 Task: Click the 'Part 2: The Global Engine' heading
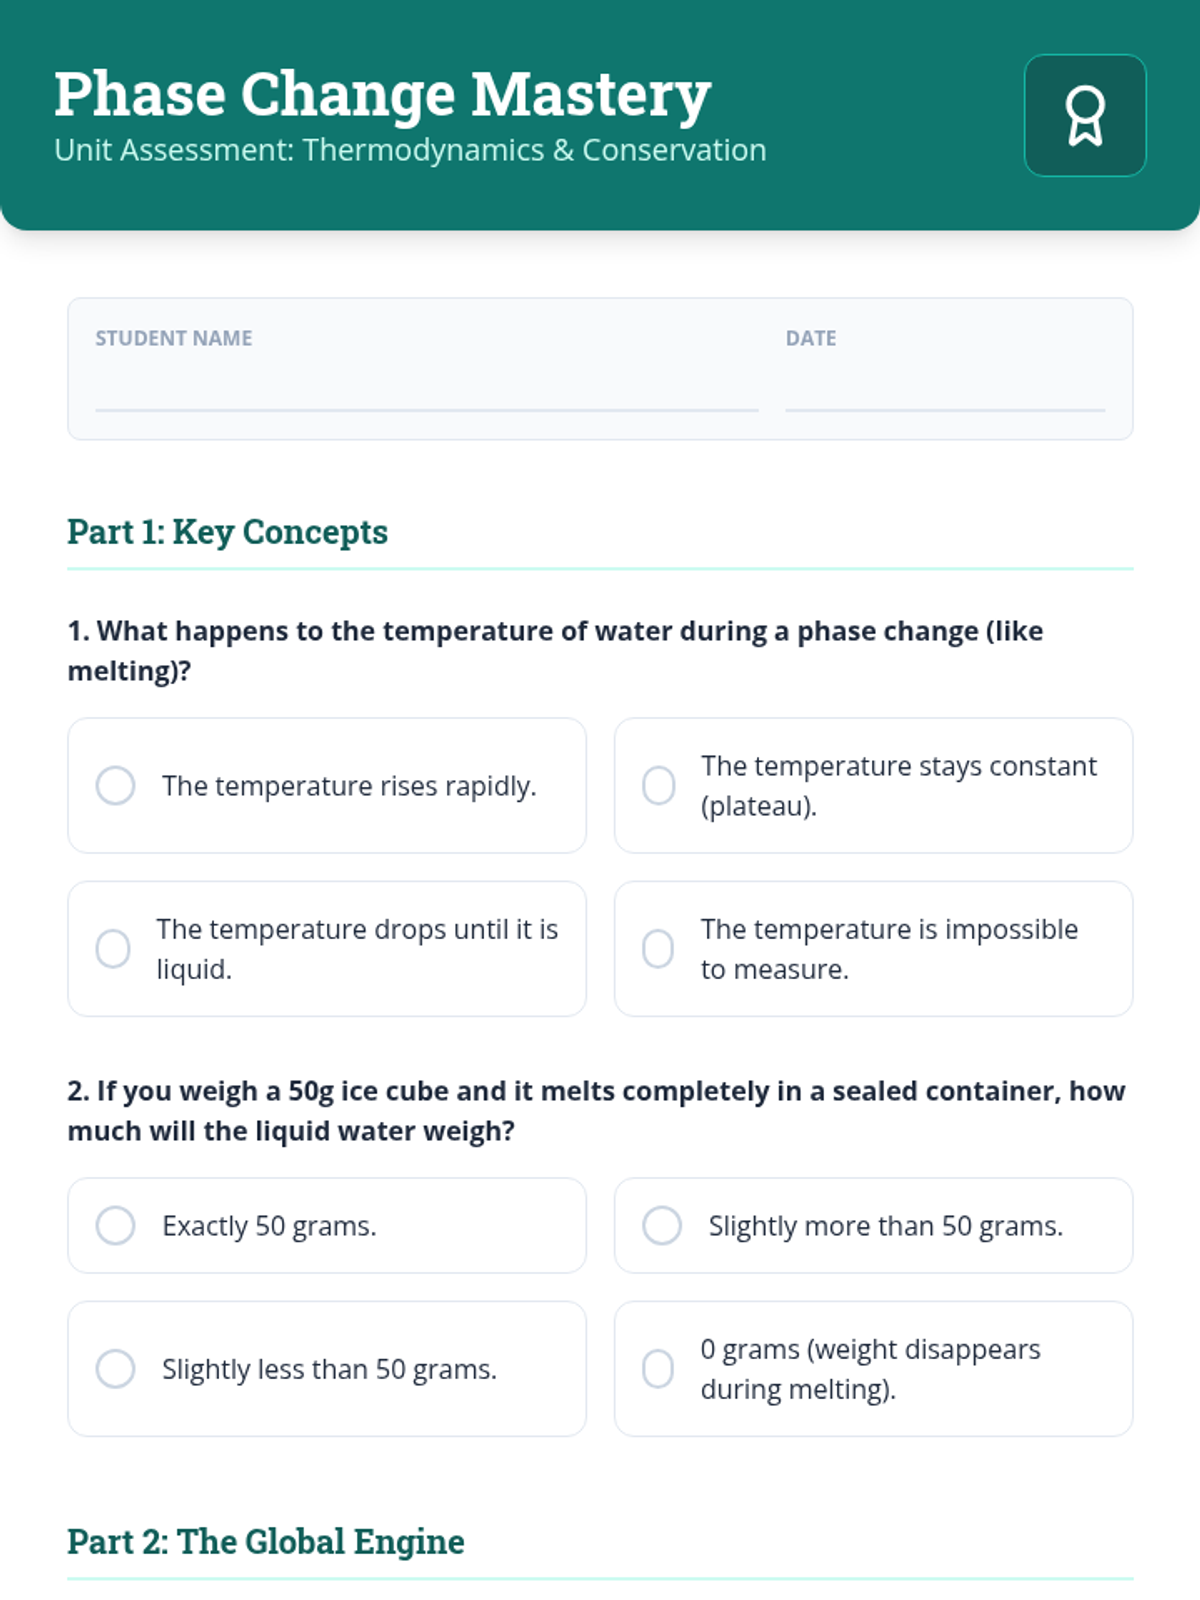(266, 1541)
